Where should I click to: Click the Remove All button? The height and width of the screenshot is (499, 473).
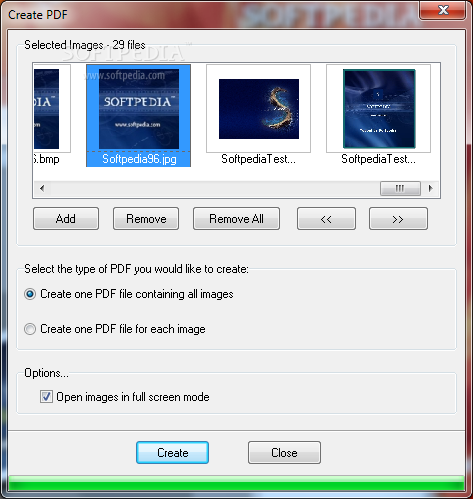click(x=236, y=219)
